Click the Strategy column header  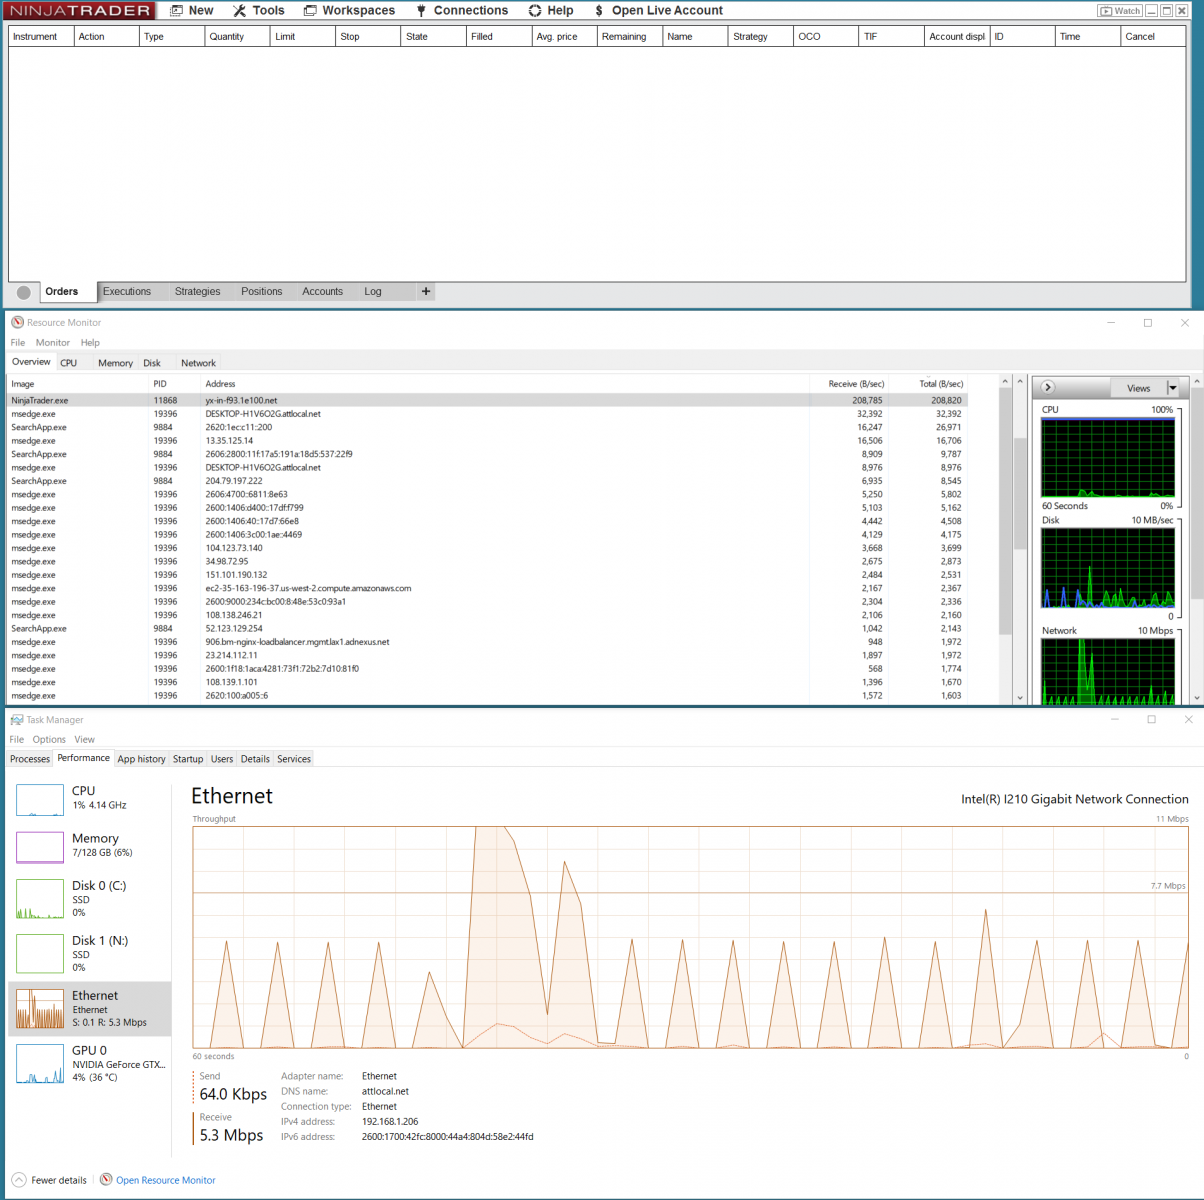click(x=760, y=36)
